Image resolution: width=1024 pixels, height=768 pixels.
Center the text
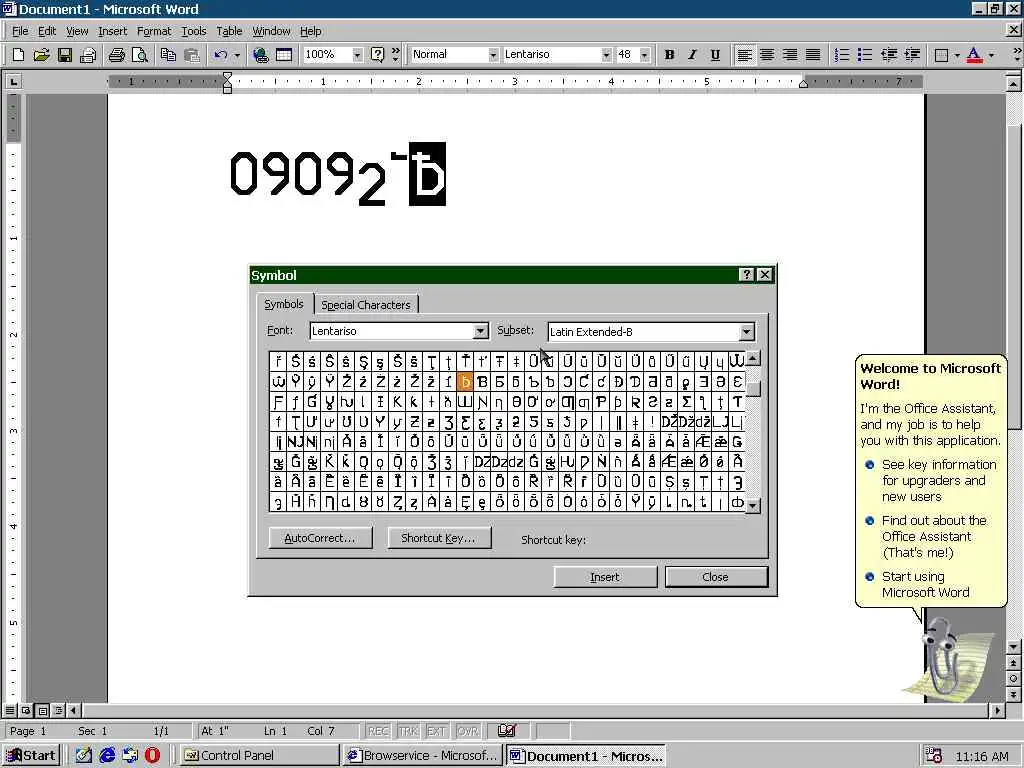click(x=767, y=55)
